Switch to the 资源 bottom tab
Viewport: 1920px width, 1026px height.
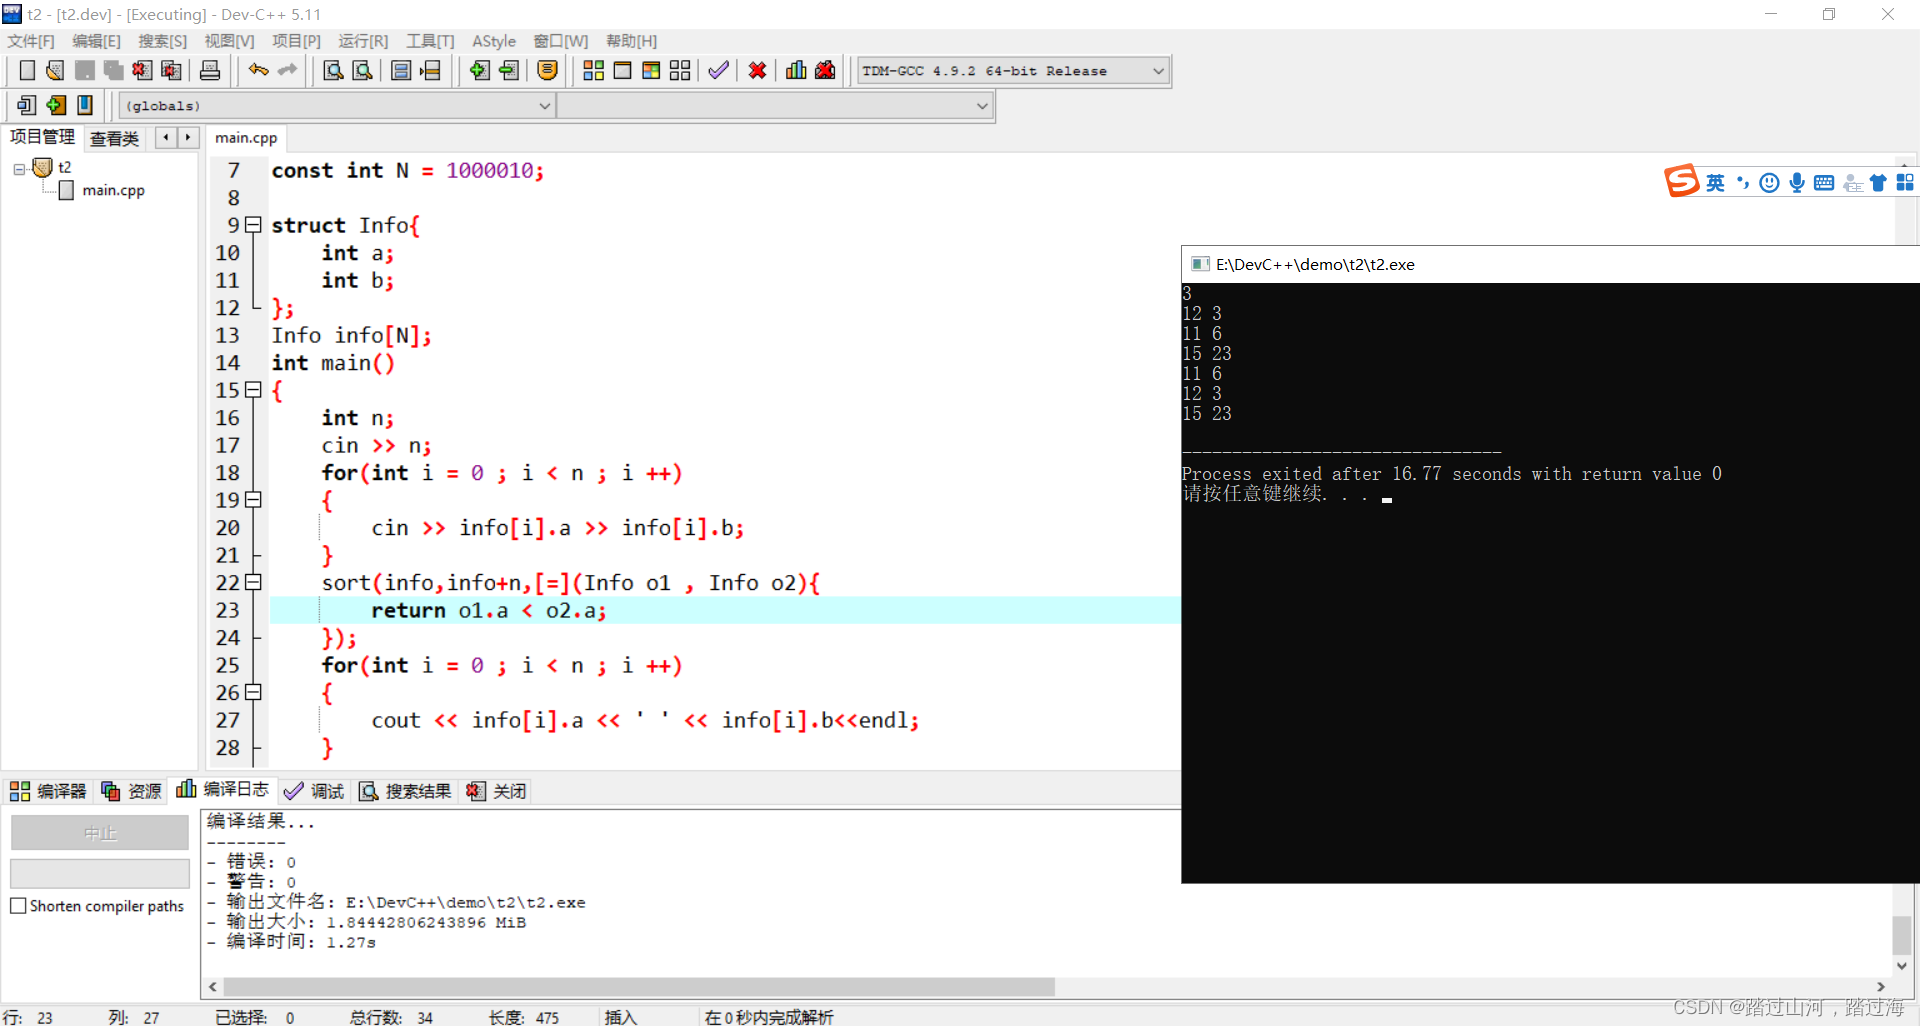pyautogui.click(x=131, y=791)
